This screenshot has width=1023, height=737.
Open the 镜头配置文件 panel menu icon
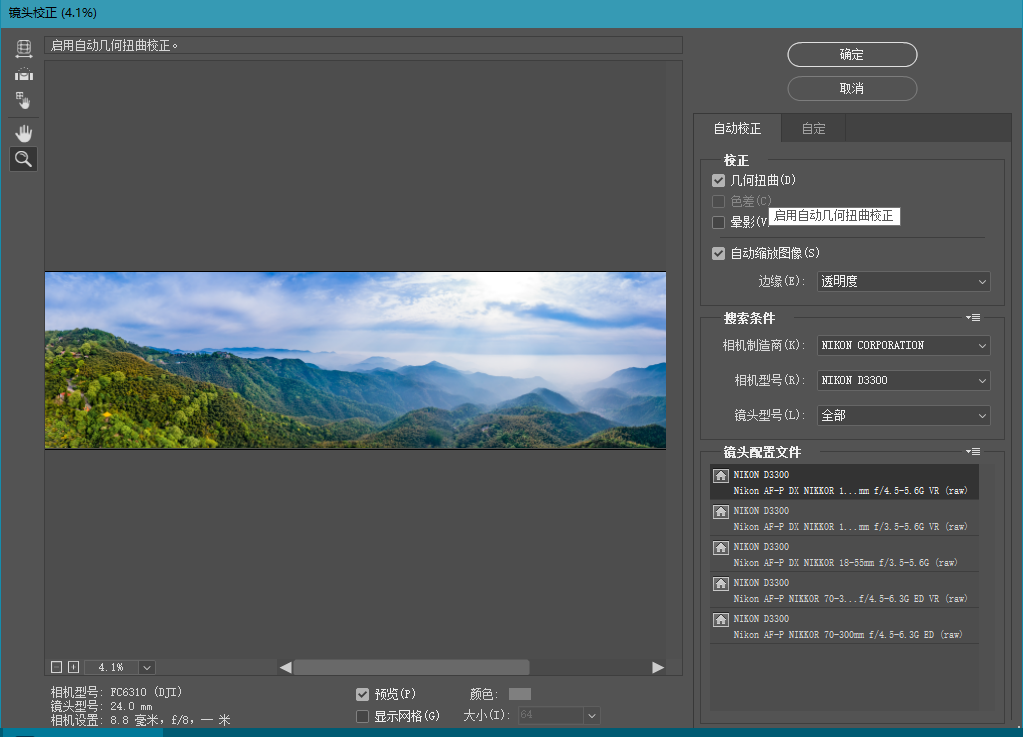(x=973, y=452)
